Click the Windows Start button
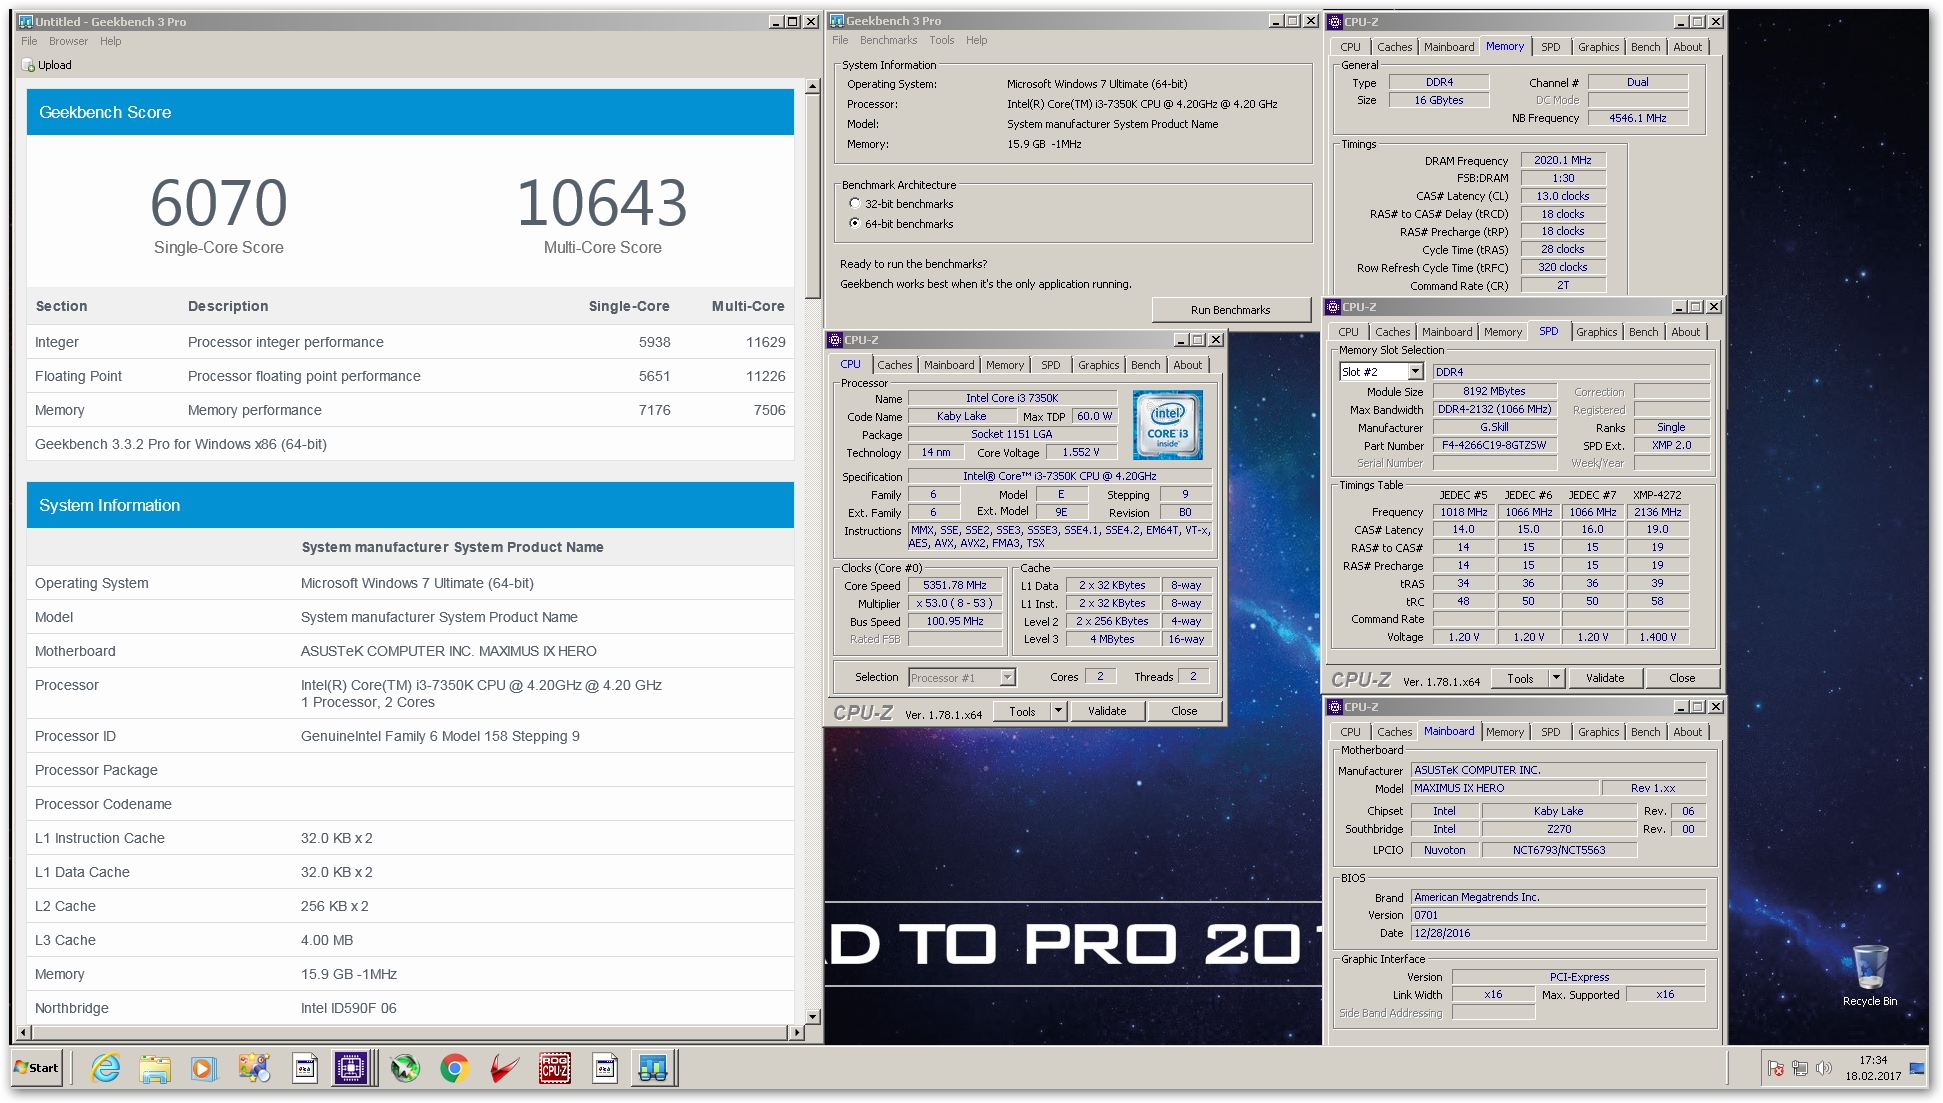Image resolution: width=1943 pixels, height=1103 pixels. [x=38, y=1068]
